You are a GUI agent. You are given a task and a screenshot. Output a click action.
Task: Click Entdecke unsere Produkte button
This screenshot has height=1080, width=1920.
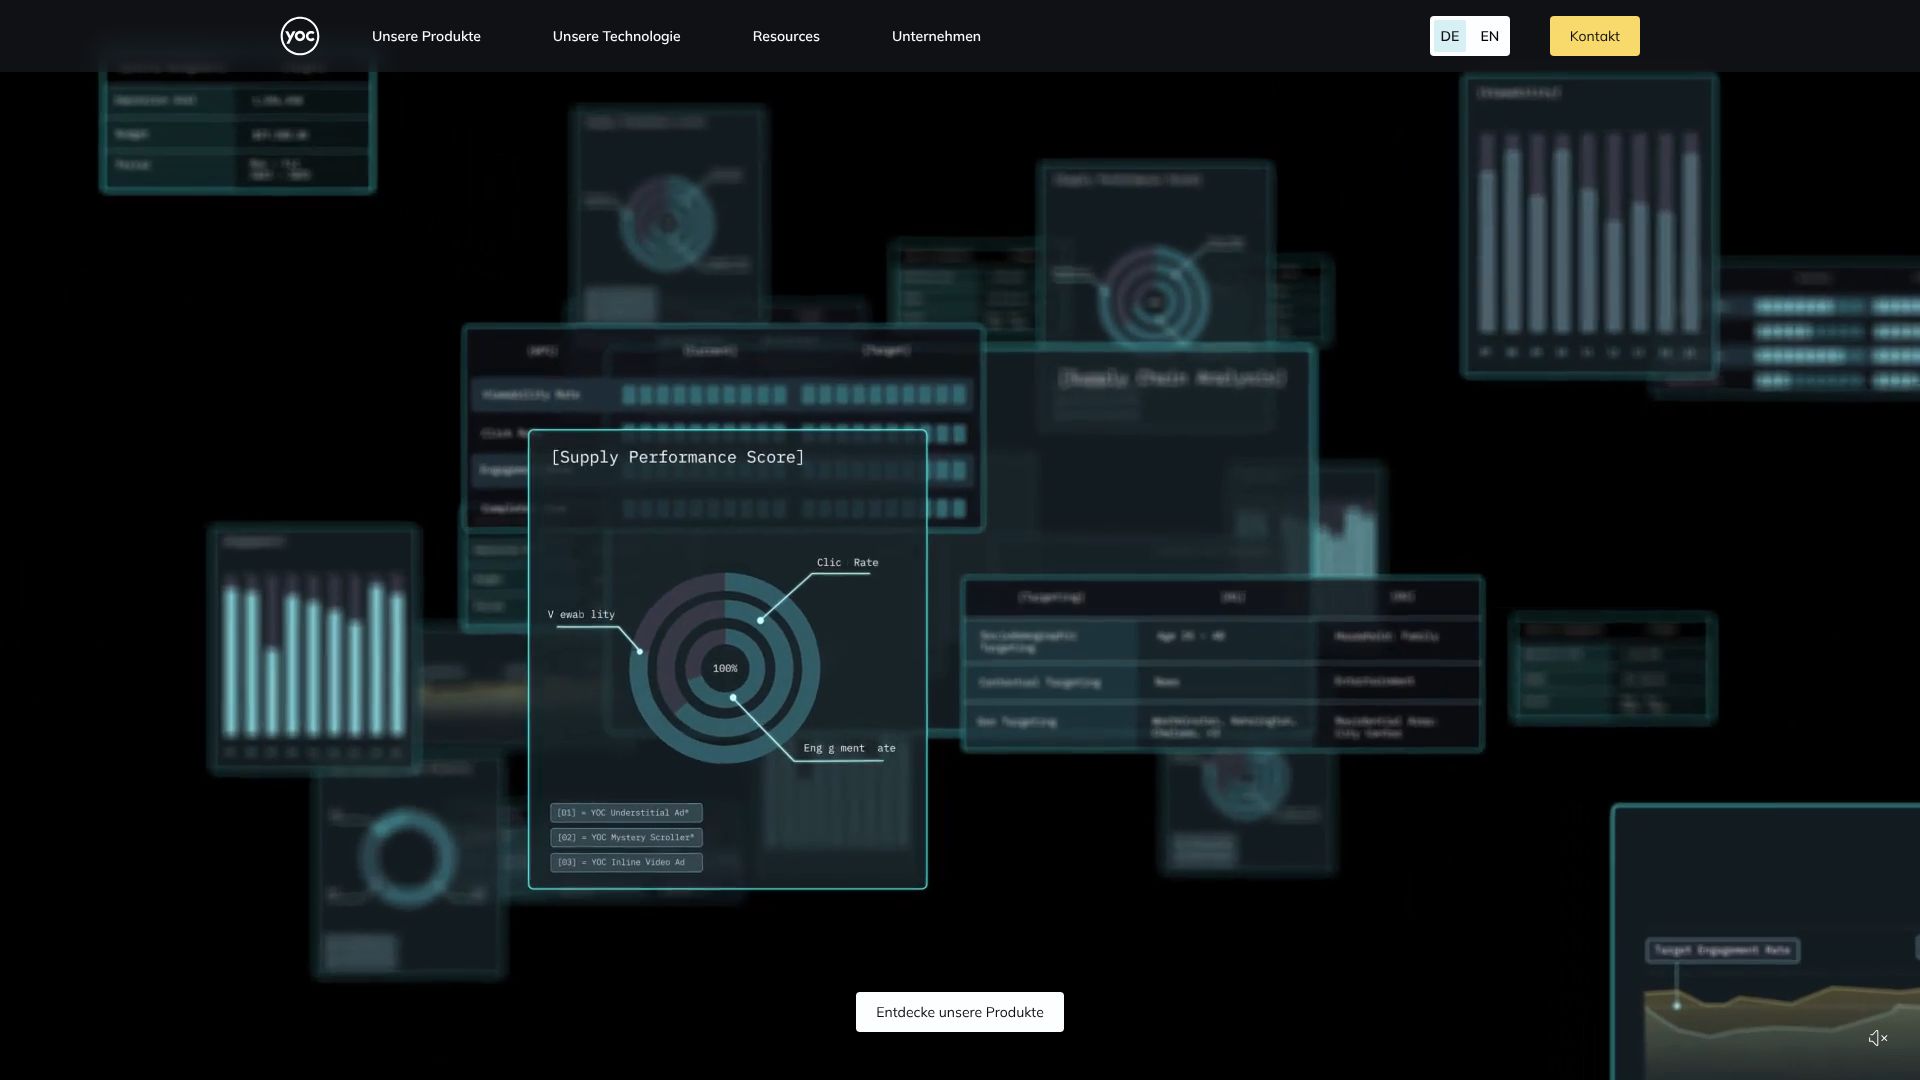pos(959,1012)
